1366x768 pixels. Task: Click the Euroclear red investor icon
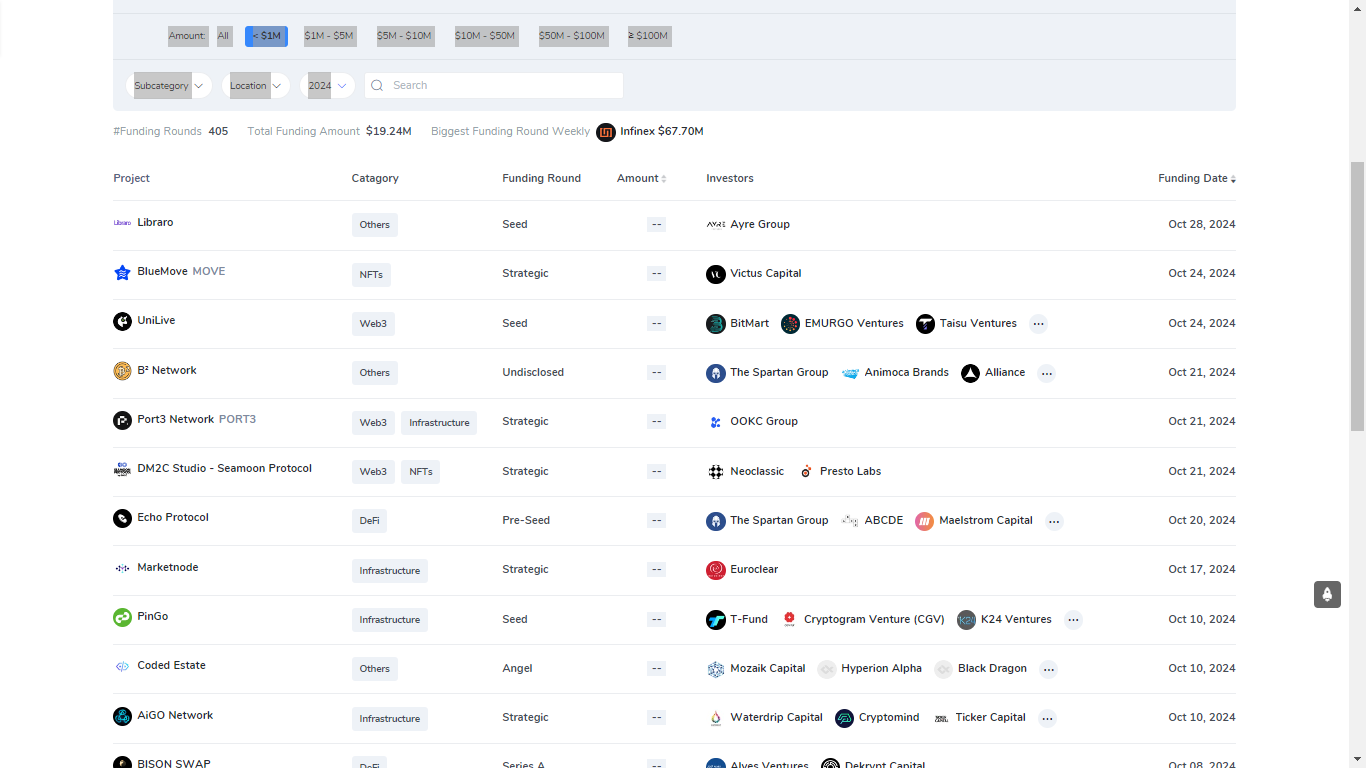coord(716,570)
